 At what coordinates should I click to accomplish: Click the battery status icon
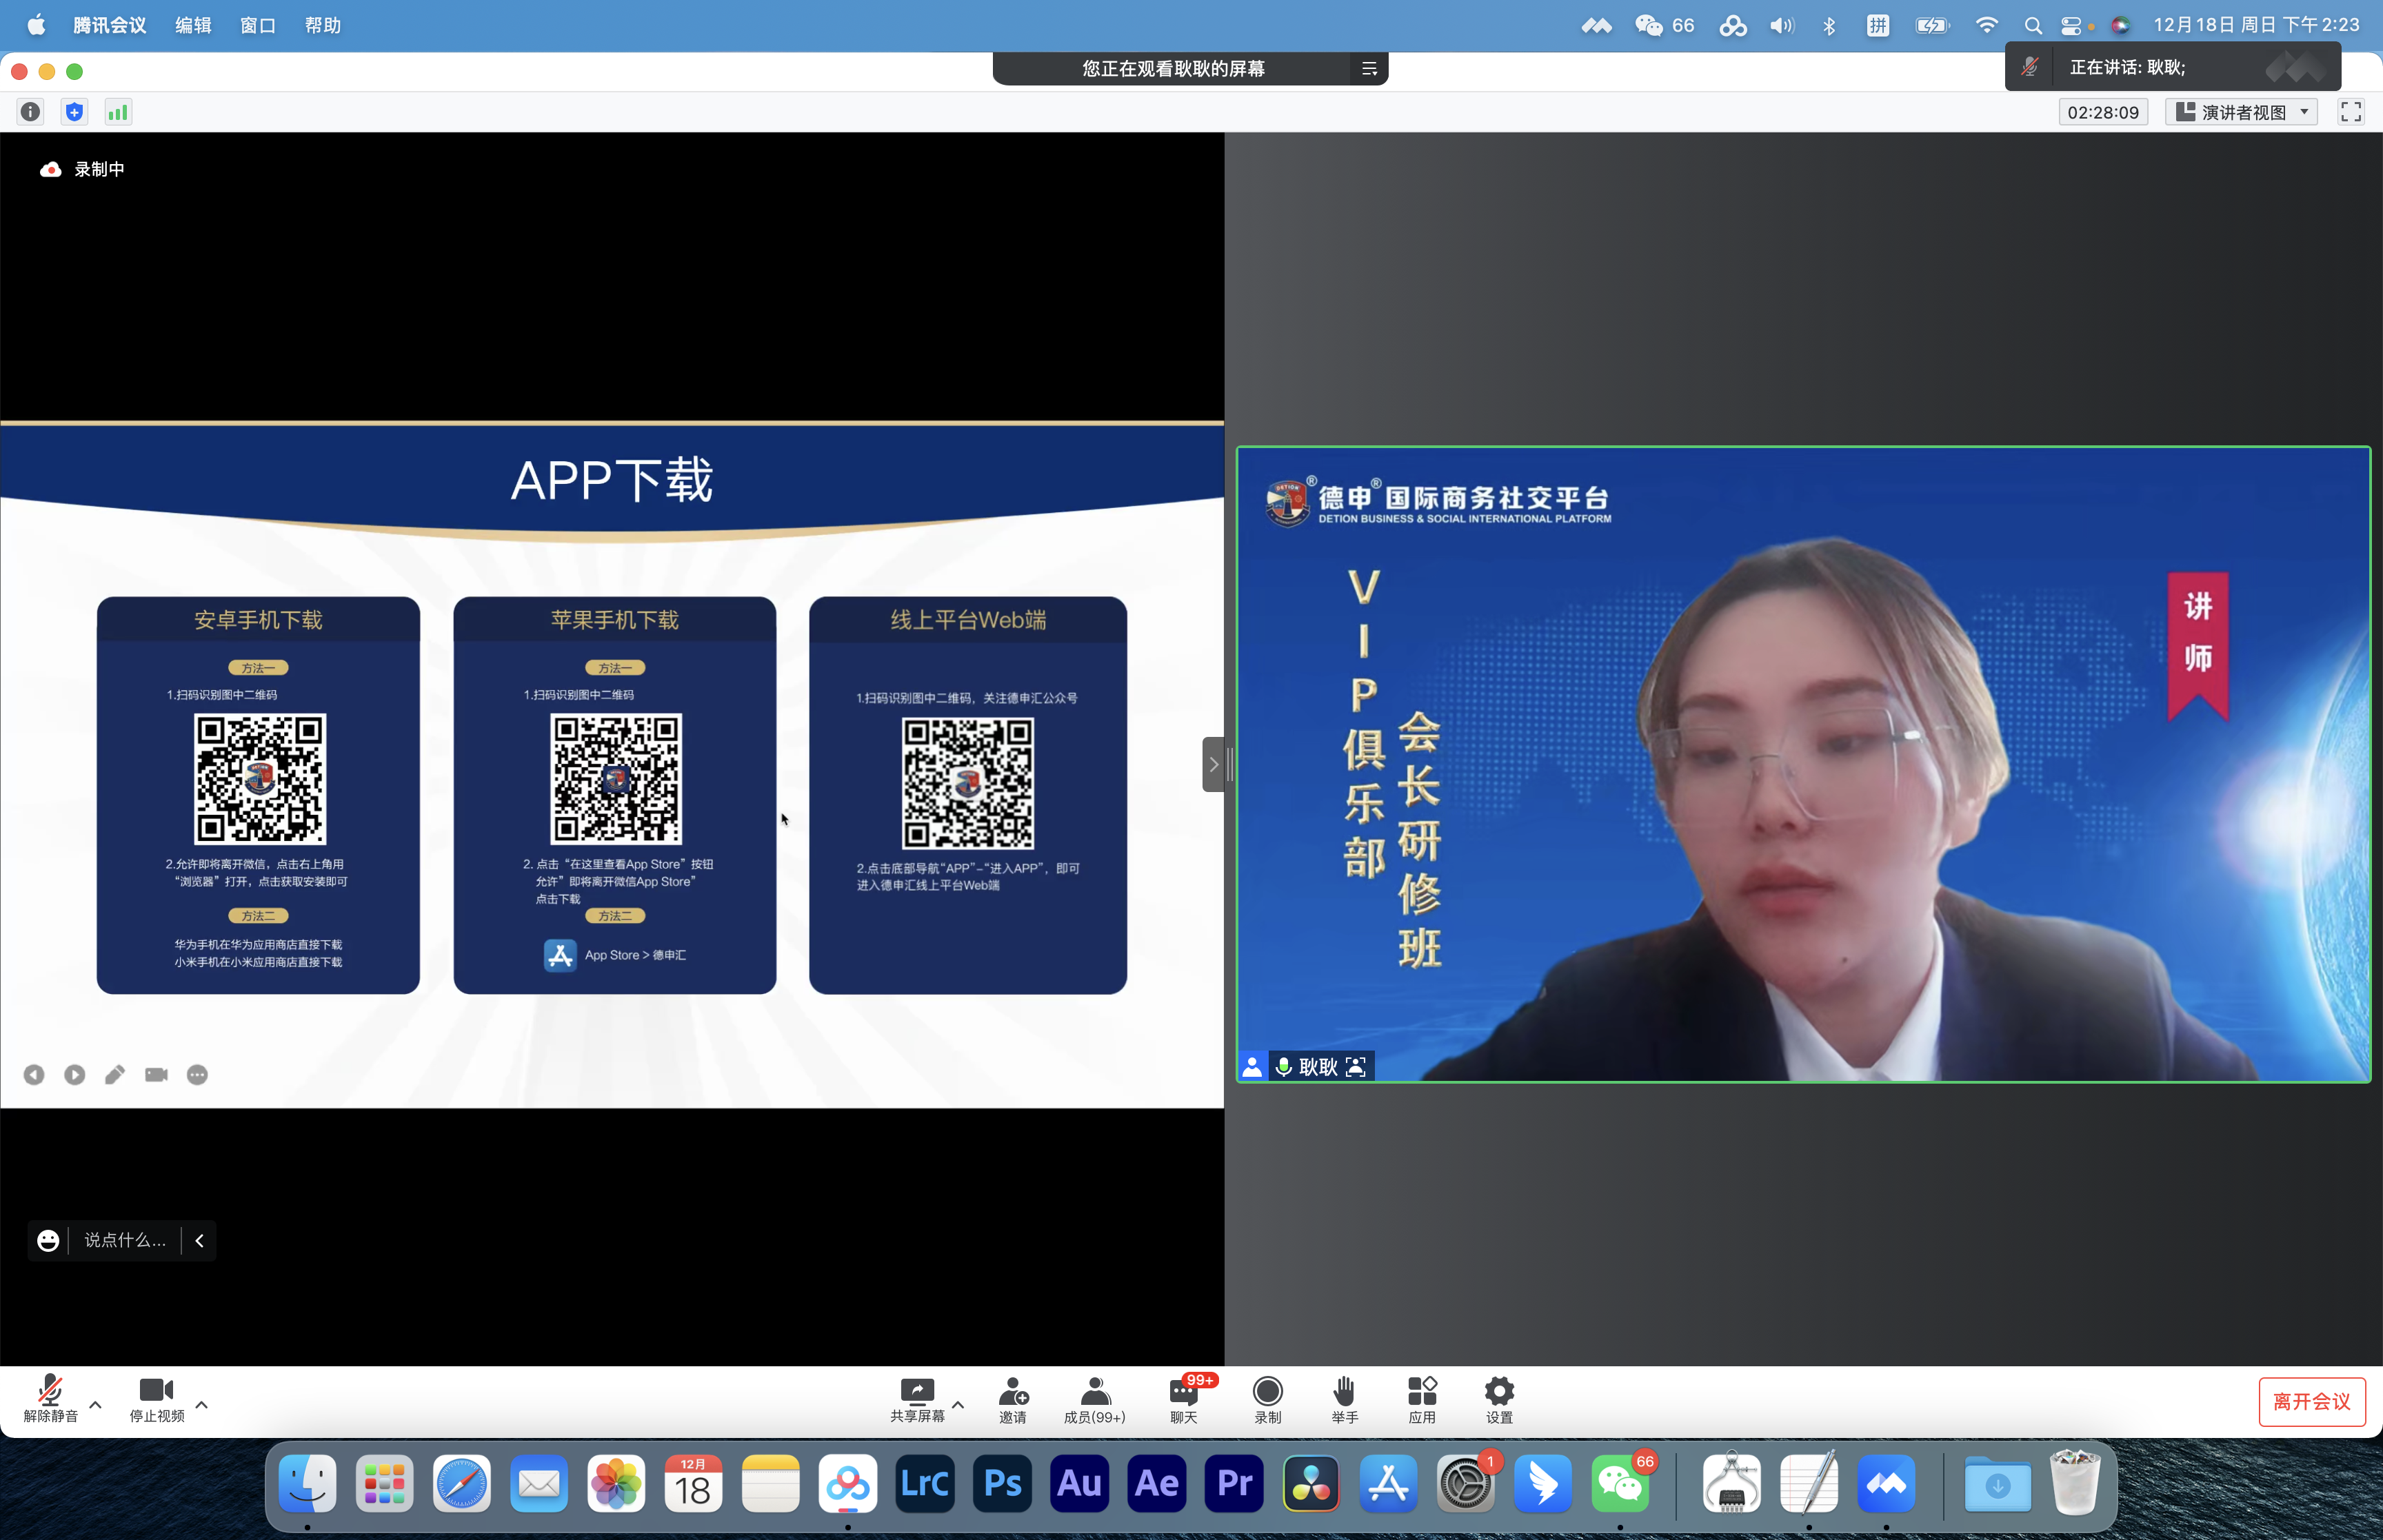tap(1932, 25)
